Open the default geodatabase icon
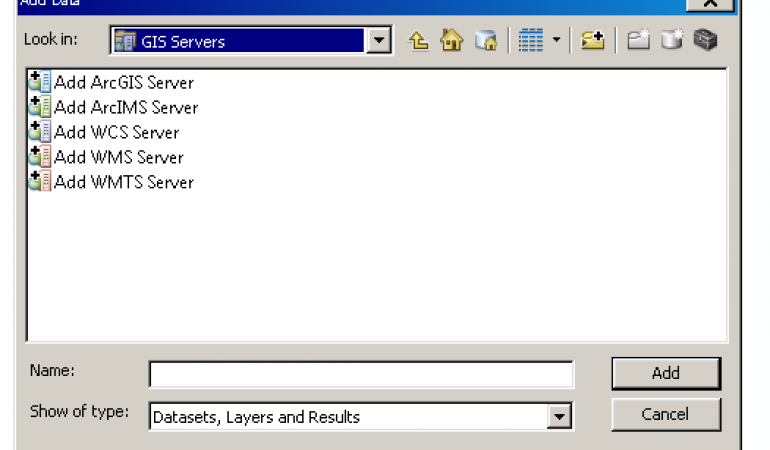 [x=486, y=40]
